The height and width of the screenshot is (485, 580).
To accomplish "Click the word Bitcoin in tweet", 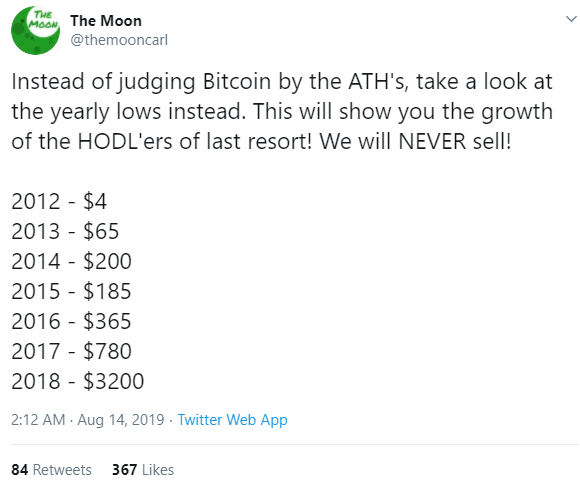I will (237, 81).
